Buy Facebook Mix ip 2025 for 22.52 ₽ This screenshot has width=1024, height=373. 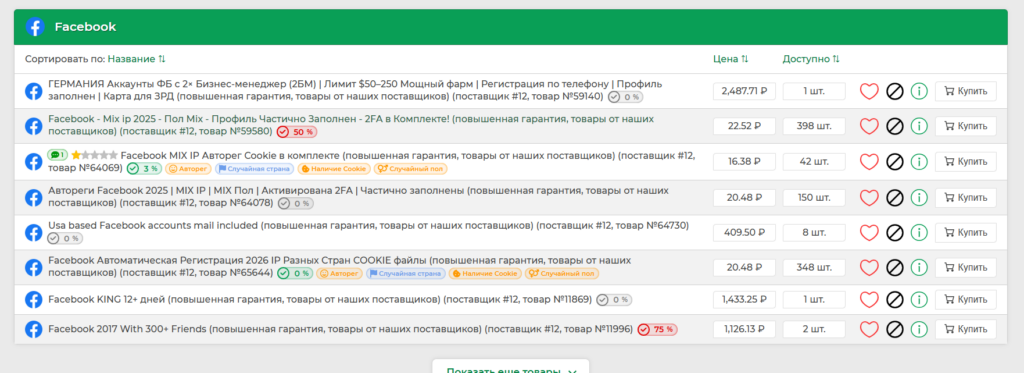coord(966,126)
